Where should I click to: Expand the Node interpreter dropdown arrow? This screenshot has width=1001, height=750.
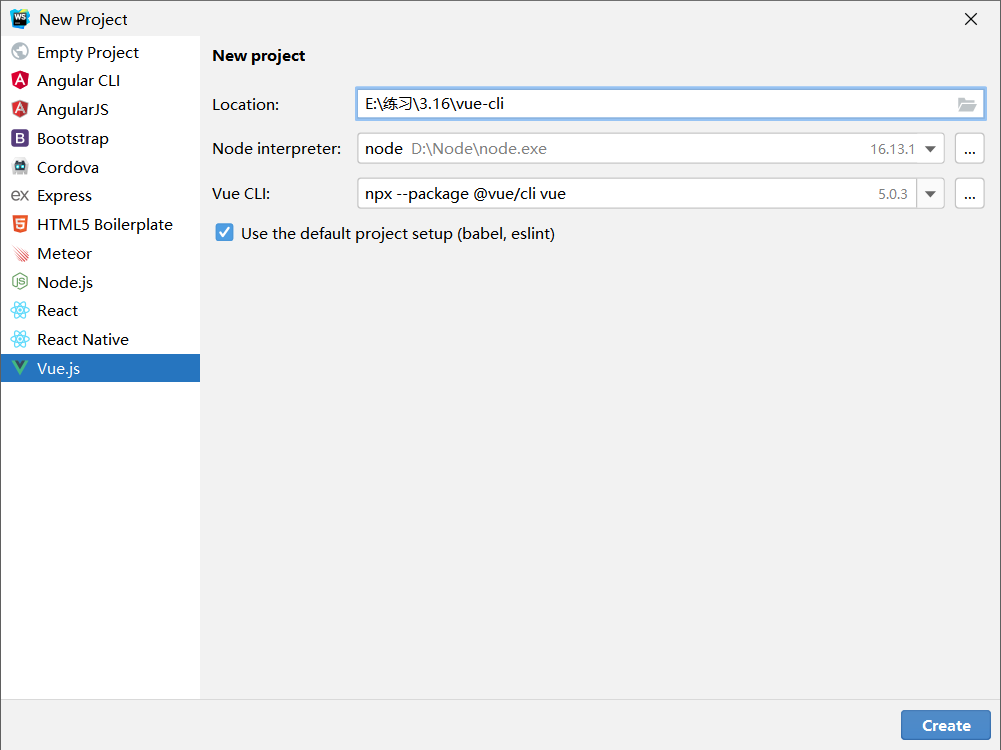click(x=931, y=149)
